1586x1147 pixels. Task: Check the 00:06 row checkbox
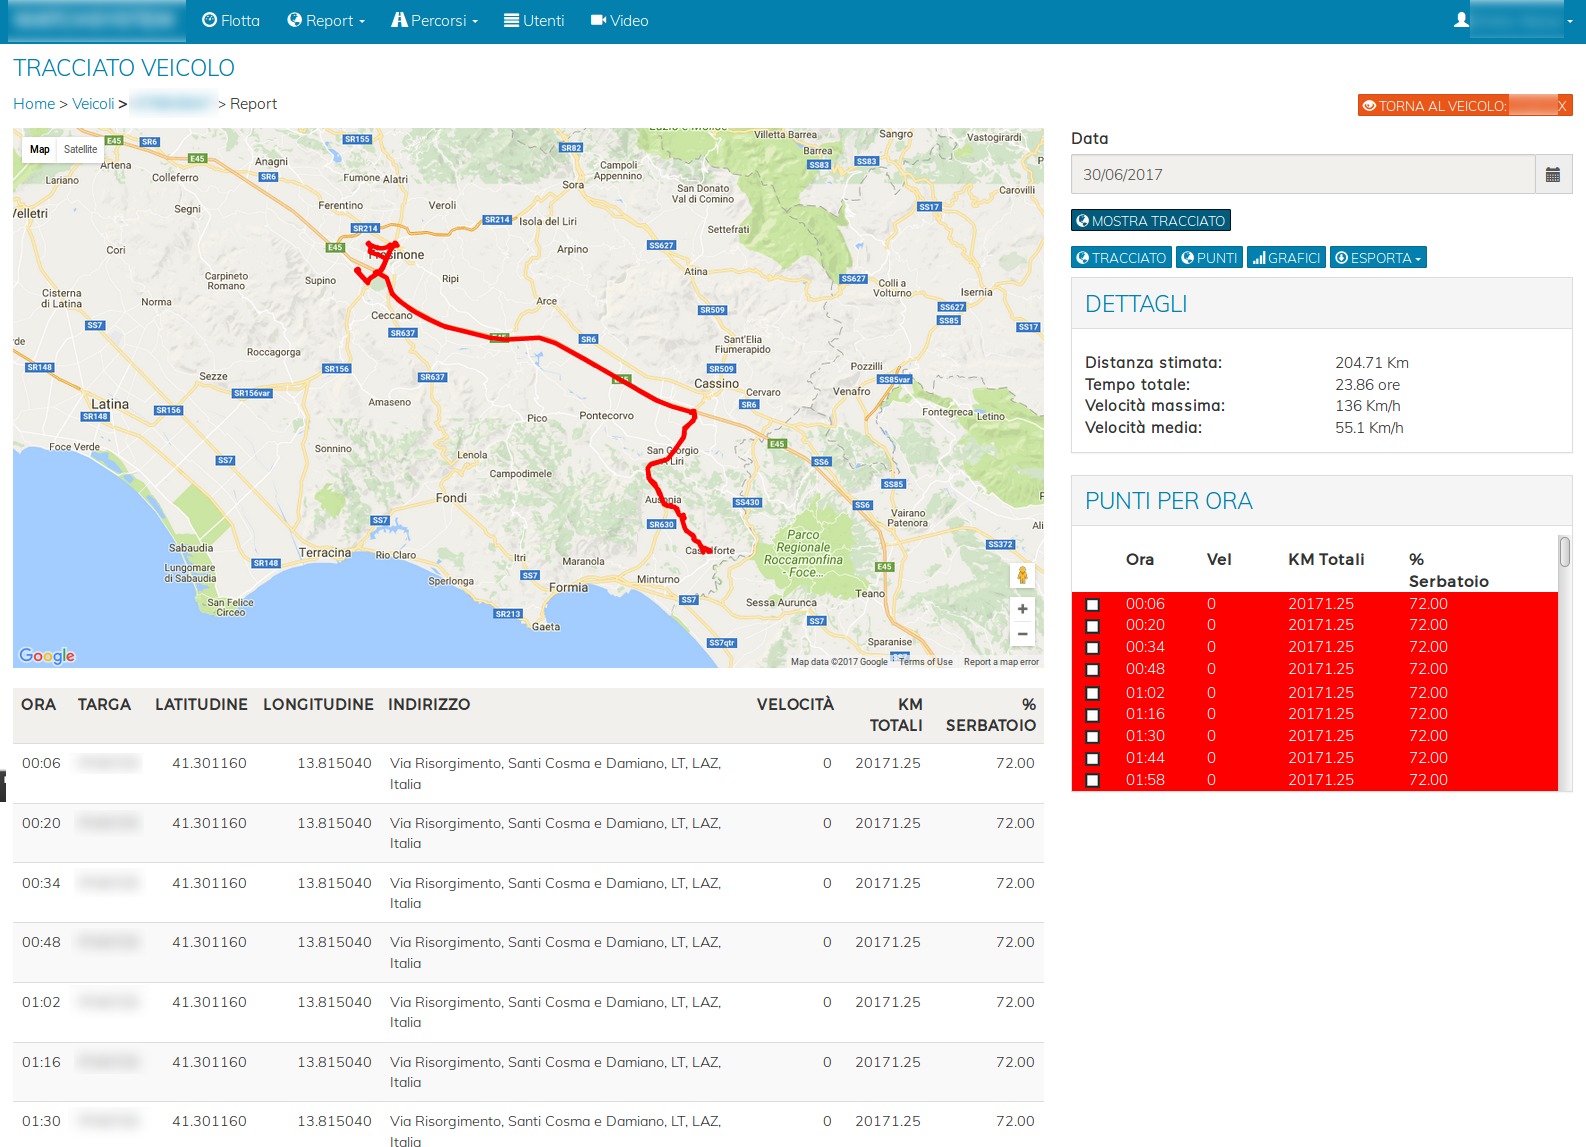pyautogui.click(x=1093, y=605)
